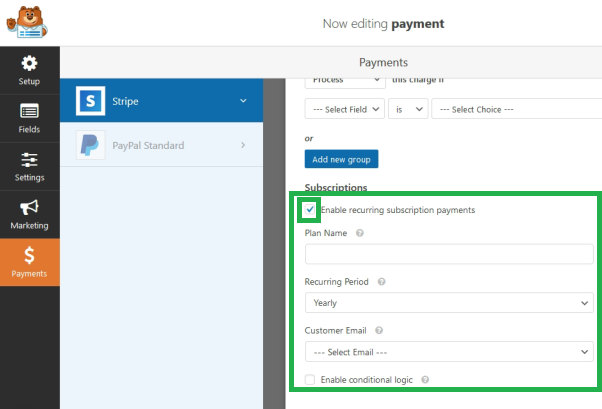Show help tooltip for Plan Name
The width and height of the screenshot is (602, 409).
pyautogui.click(x=359, y=233)
